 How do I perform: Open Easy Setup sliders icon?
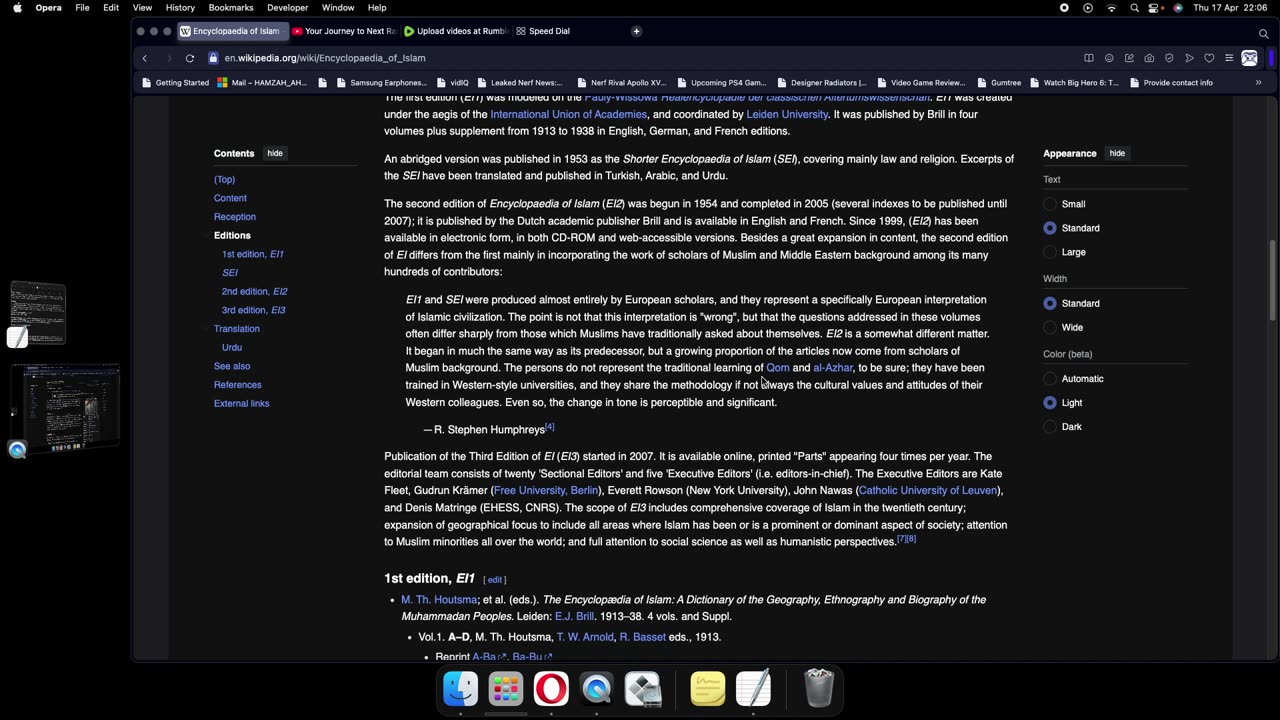(x=1229, y=58)
